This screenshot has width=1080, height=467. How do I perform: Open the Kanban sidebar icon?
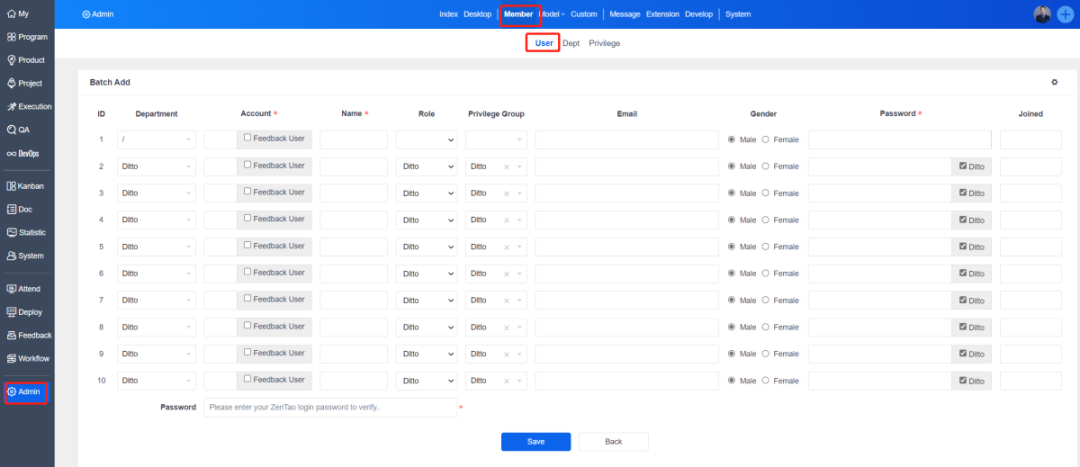26,186
